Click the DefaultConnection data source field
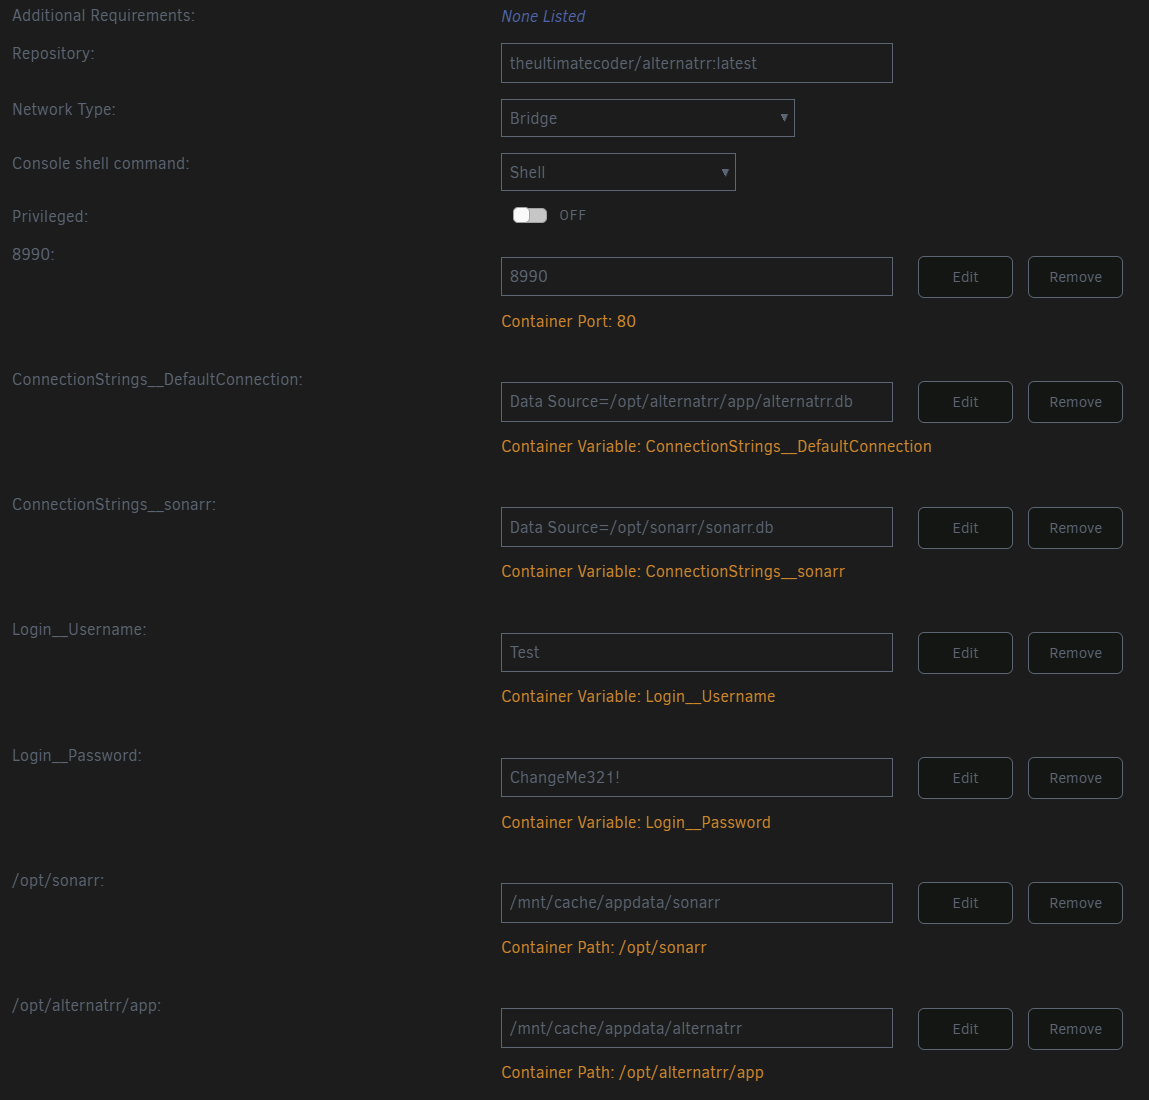The width and height of the screenshot is (1149, 1100). [696, 402]
